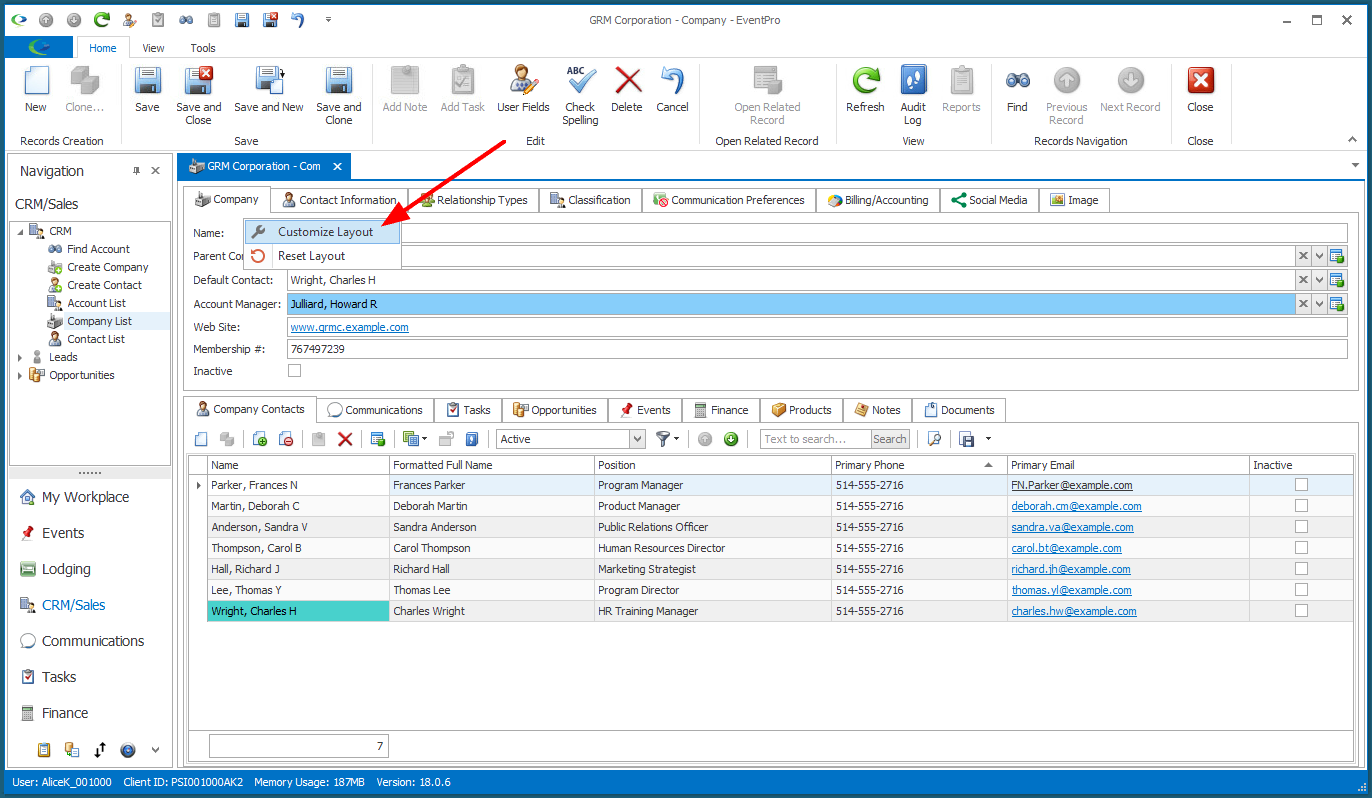Open www.grmc.example.com web site link
1372x798 pixels.
[349, 327]
